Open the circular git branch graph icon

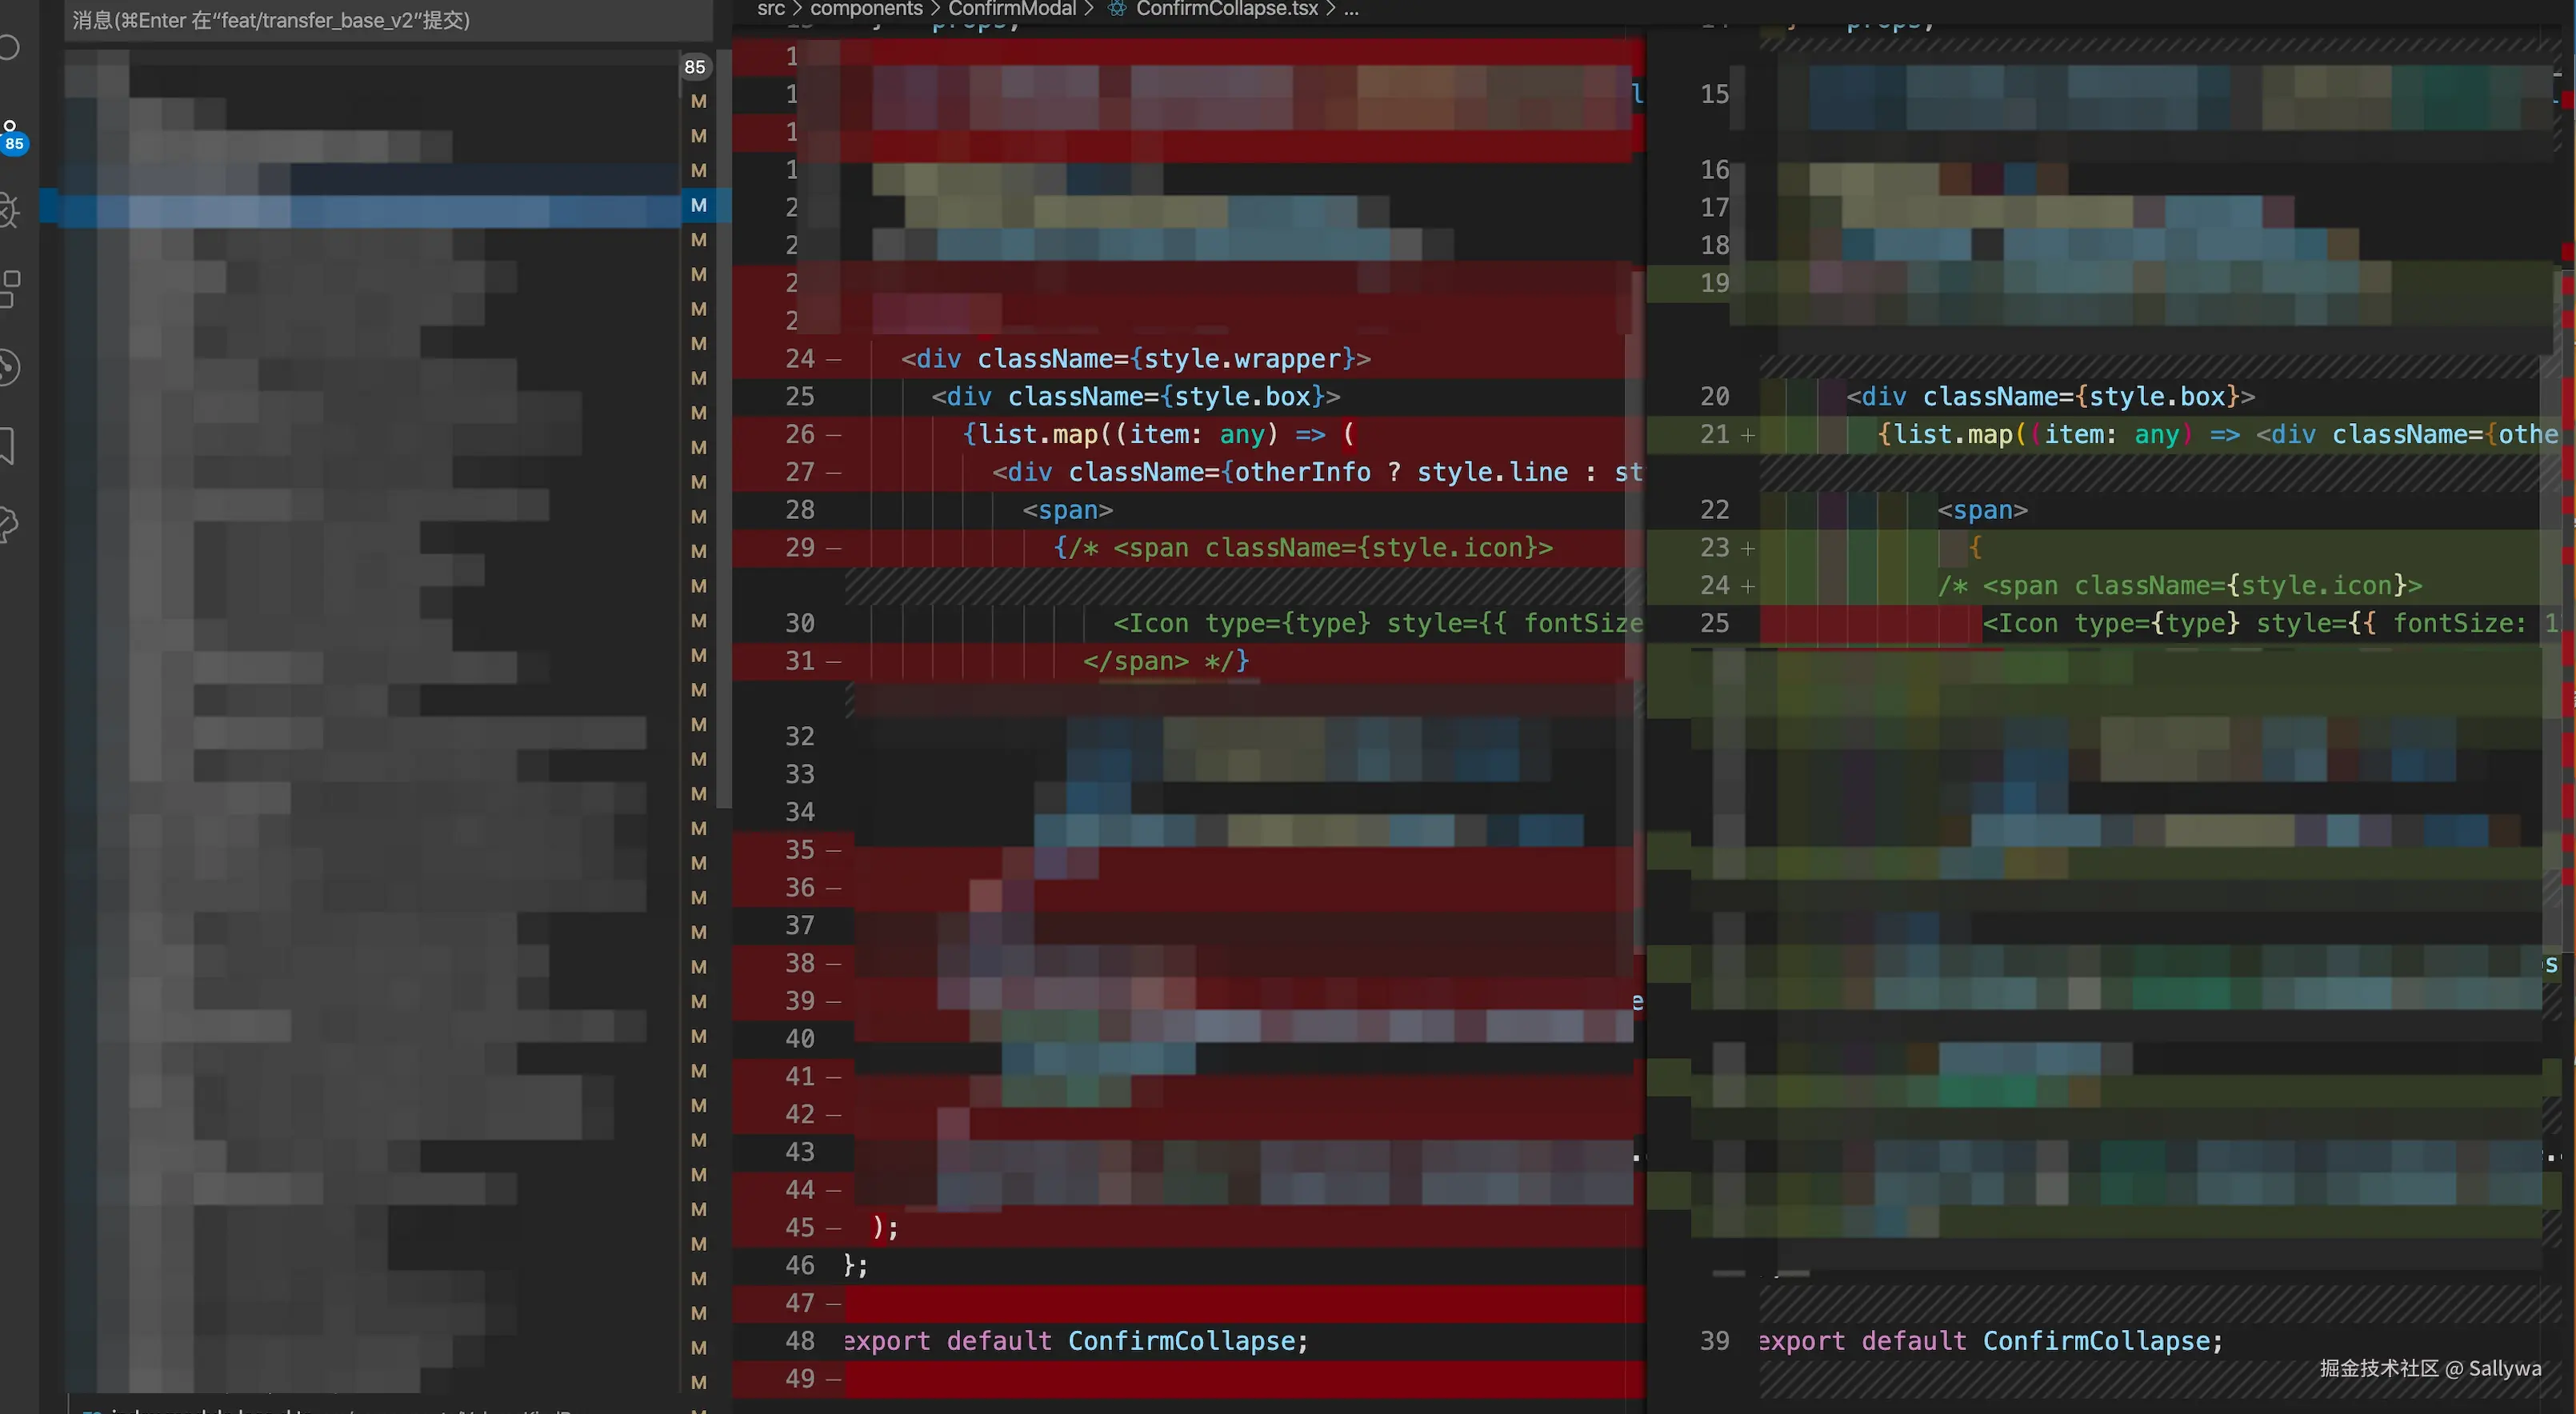coord(8,367)
